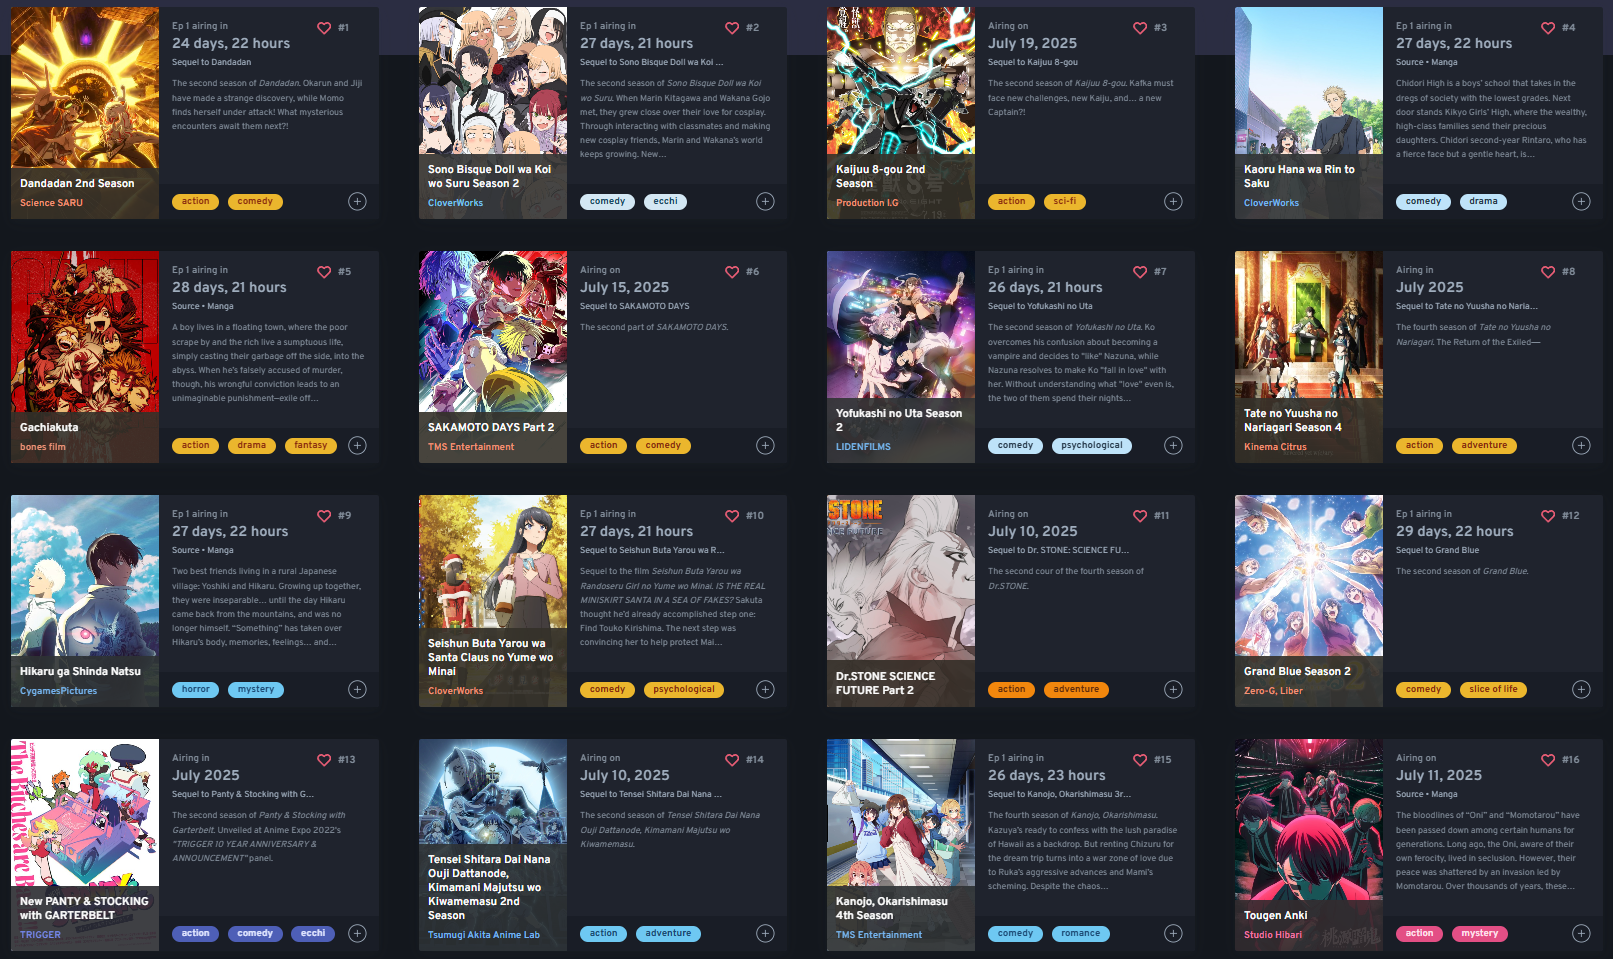Add SAKAMOTO DAYS Part 2 to list
1613x959 pixels.
(765, 445)
